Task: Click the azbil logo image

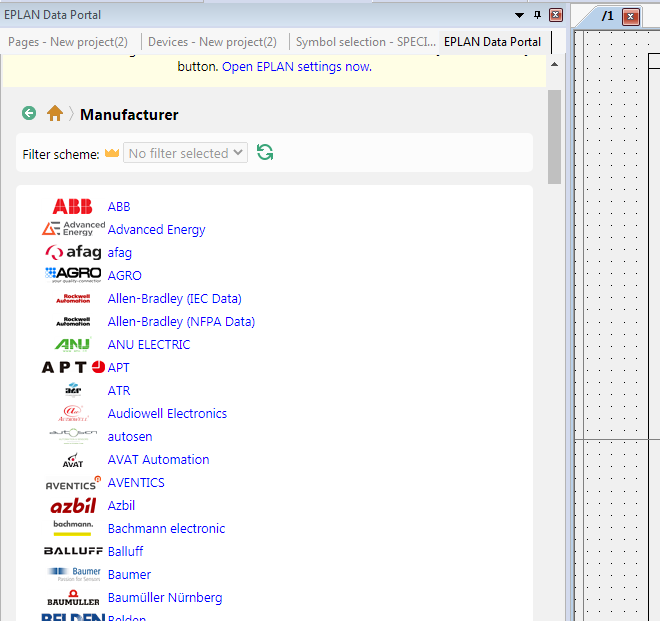Action: (x=73, y=506)
